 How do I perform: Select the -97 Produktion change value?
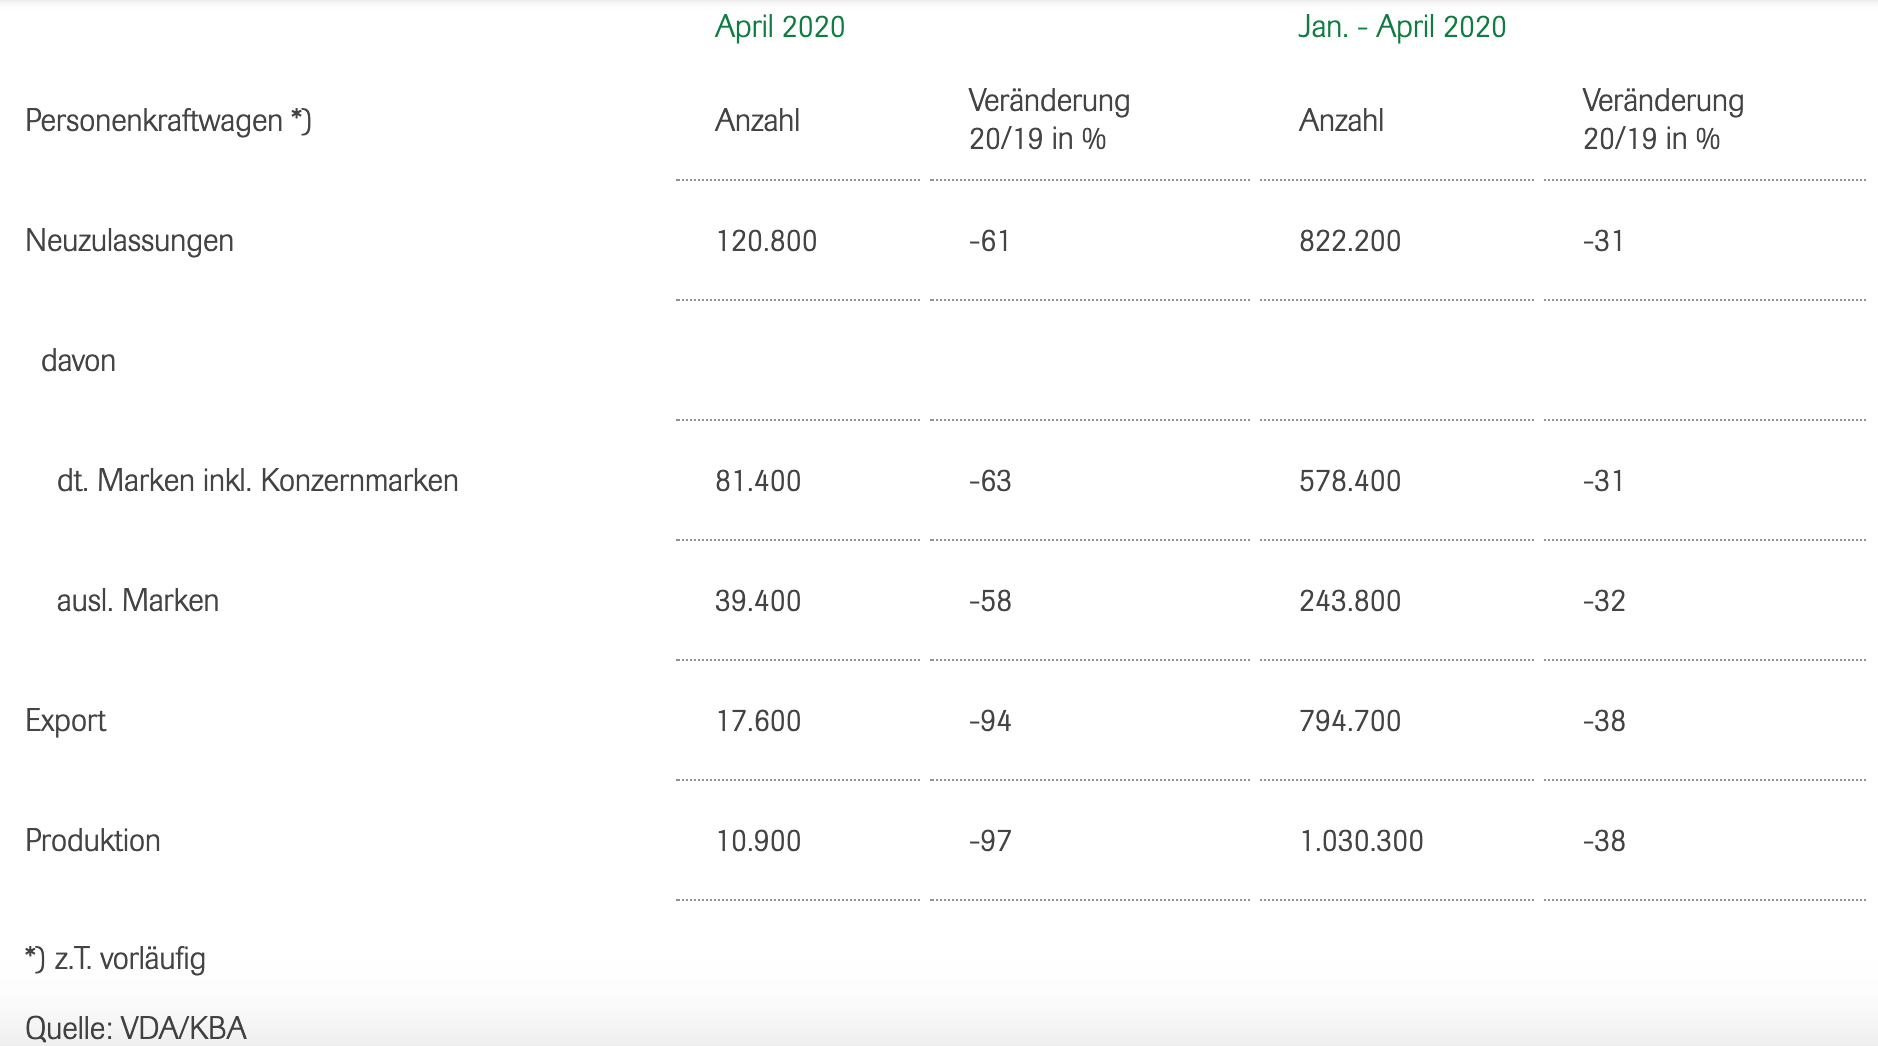pyautogui.click(x=990, y=841)
